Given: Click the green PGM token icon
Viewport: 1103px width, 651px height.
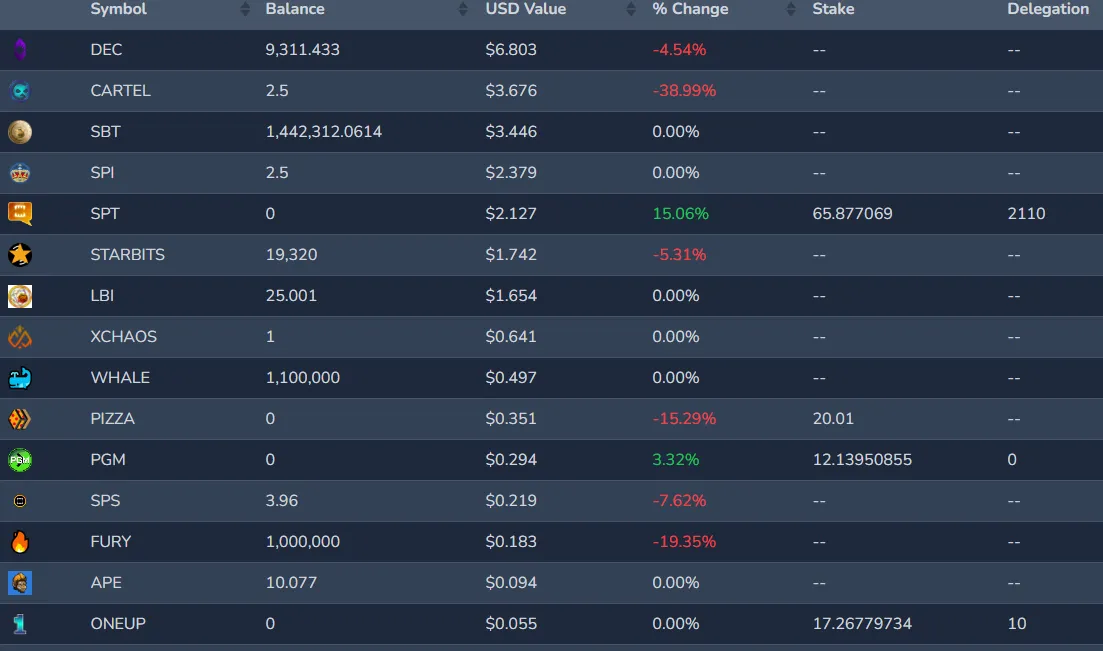Looking at the screenshot, I should (20, 460).
